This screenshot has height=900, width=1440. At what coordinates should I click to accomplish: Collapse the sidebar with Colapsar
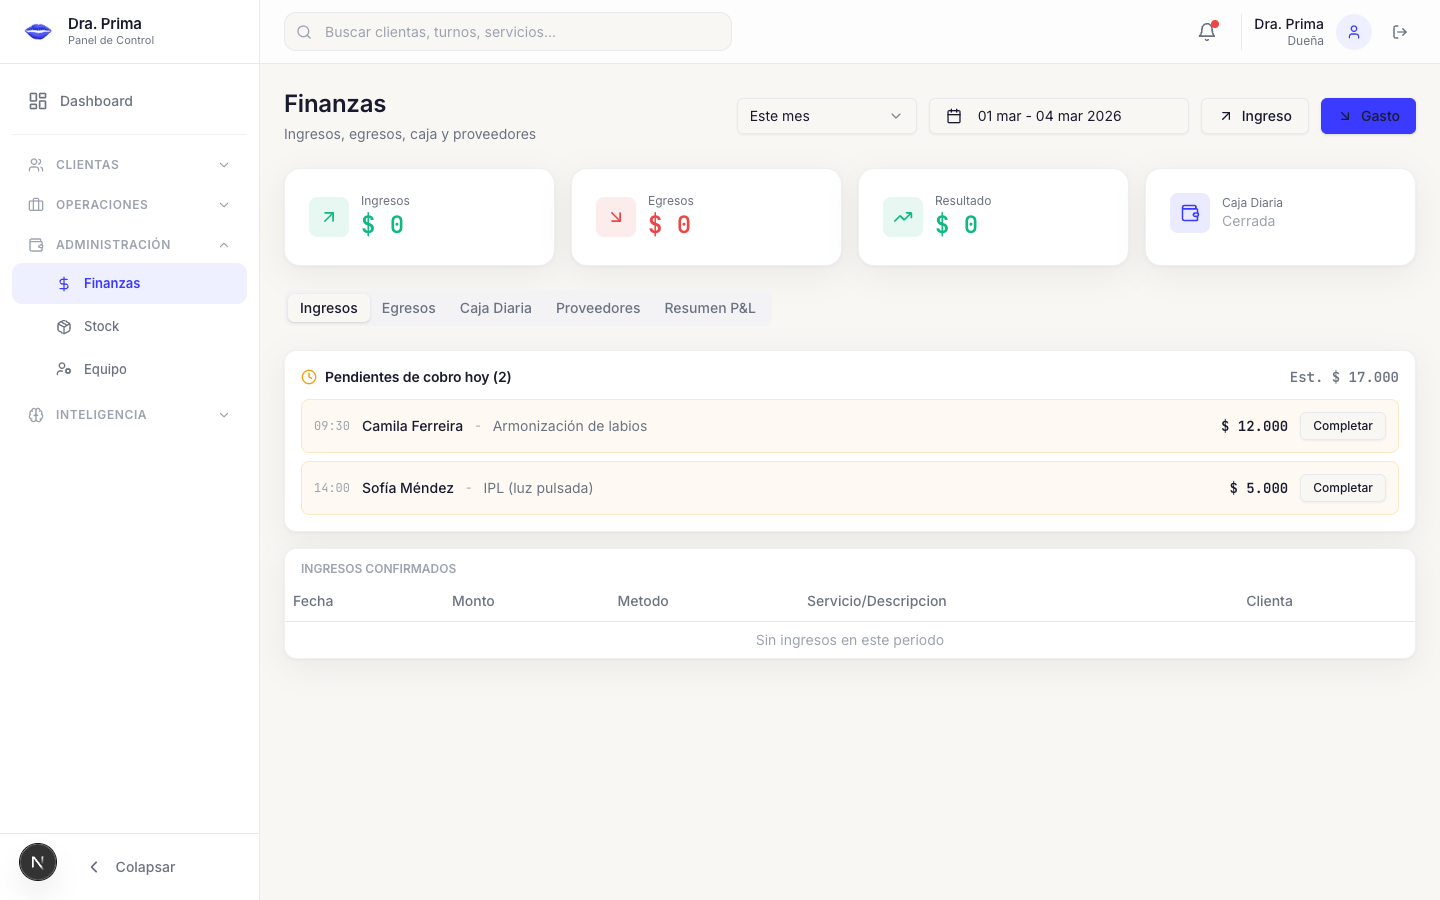click(x=131, y=866)
